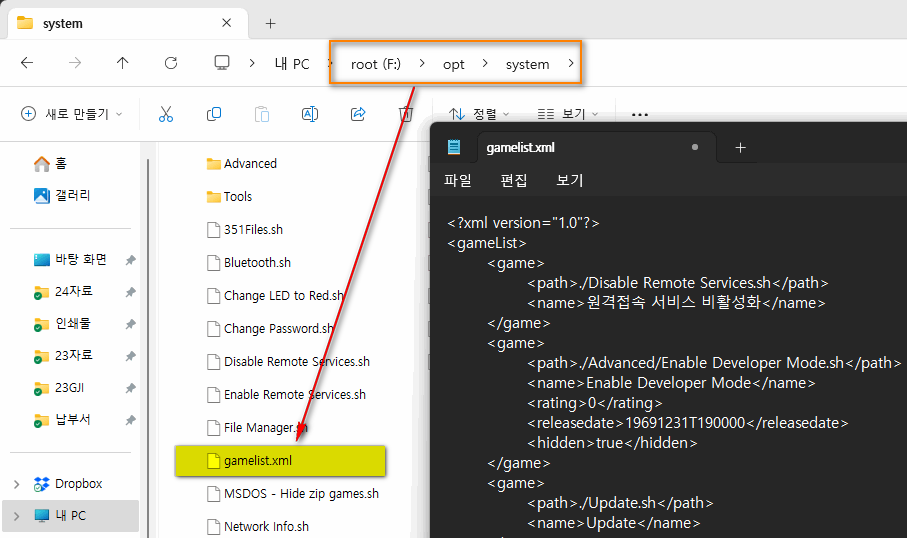Open the 편집 menu in Notepad
The width and height of the screenshot is (907, 538).
(x=514, y=180)
